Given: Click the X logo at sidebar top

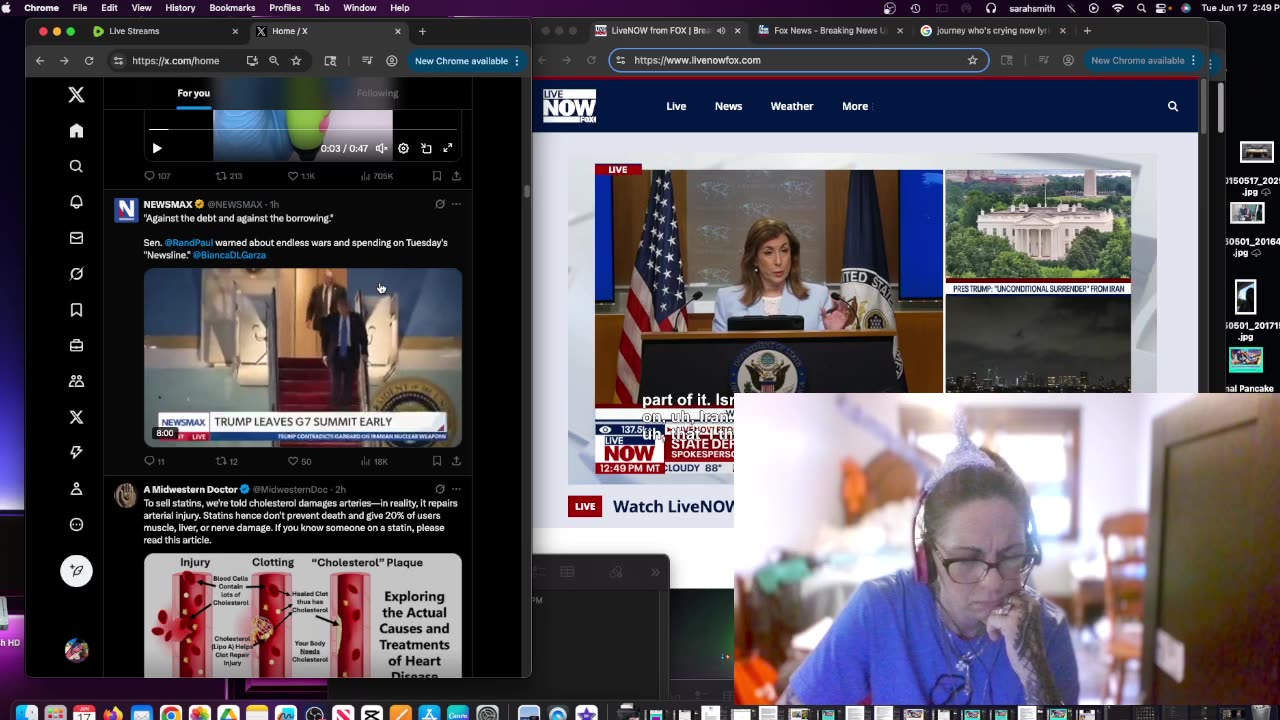Looking at the screenshot, I should (76, 95).
